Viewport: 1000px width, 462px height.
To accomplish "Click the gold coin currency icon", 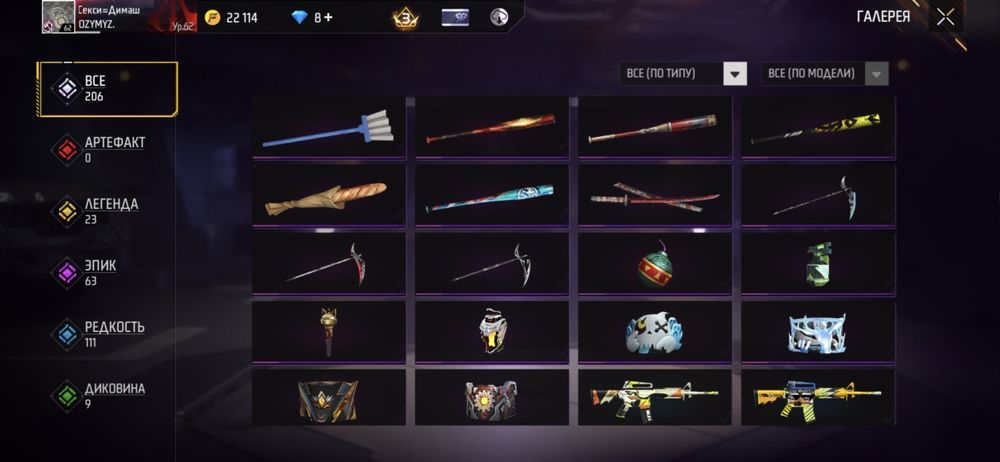I will click(212, 18).
